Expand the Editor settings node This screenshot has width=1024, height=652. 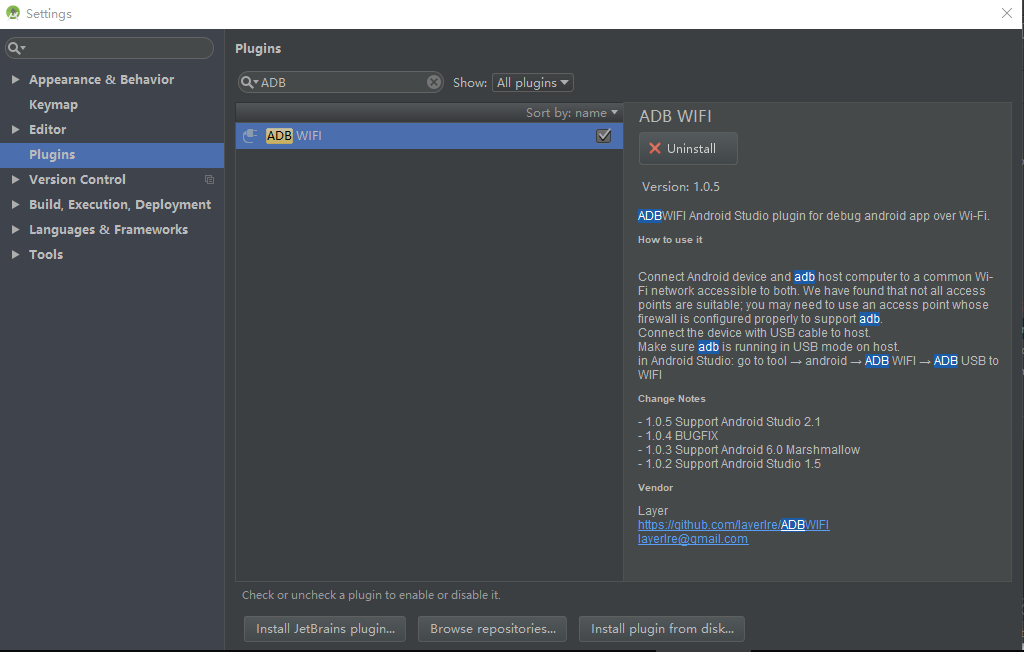(x=15, y=129)
